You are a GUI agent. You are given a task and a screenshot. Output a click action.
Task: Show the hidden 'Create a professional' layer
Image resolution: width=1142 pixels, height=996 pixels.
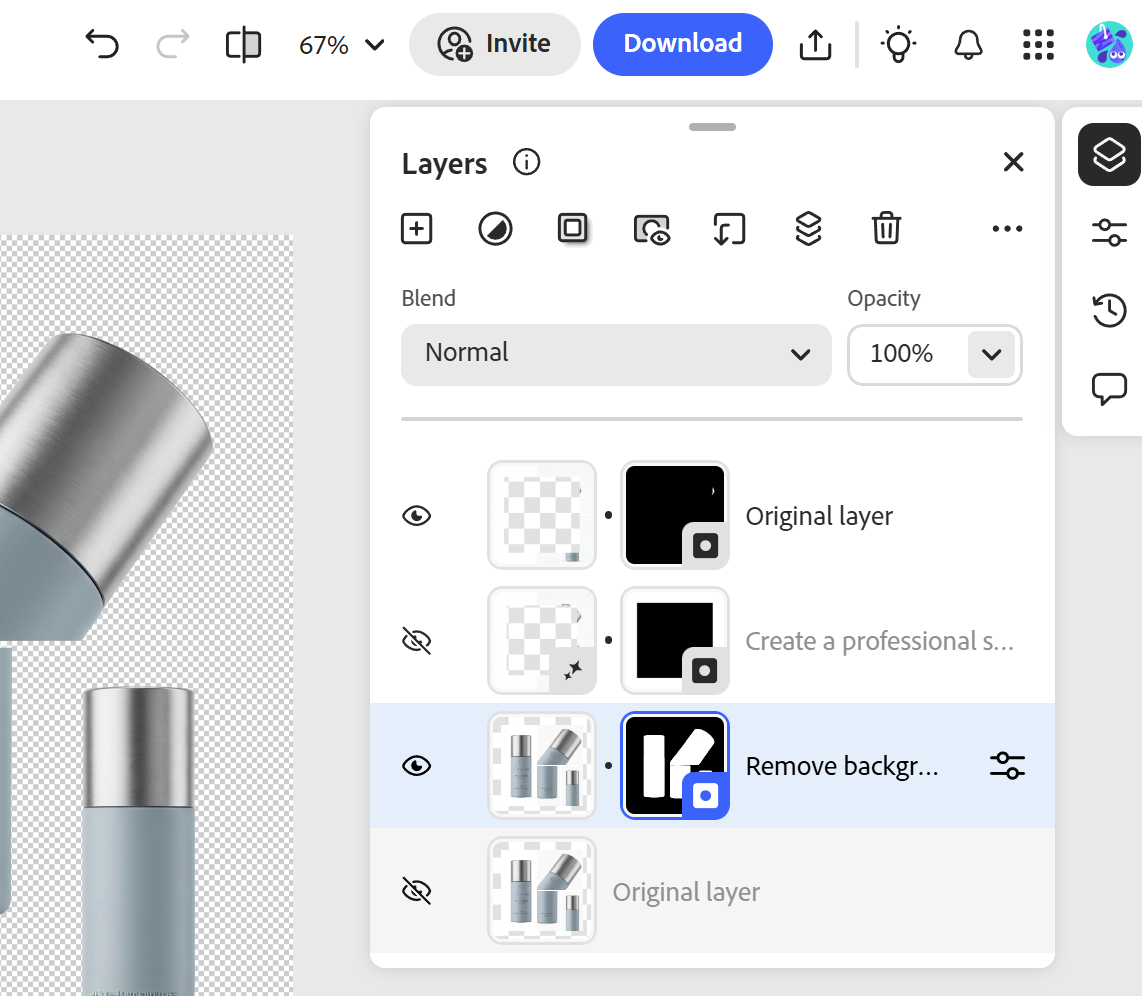click(x=416, y=641)
